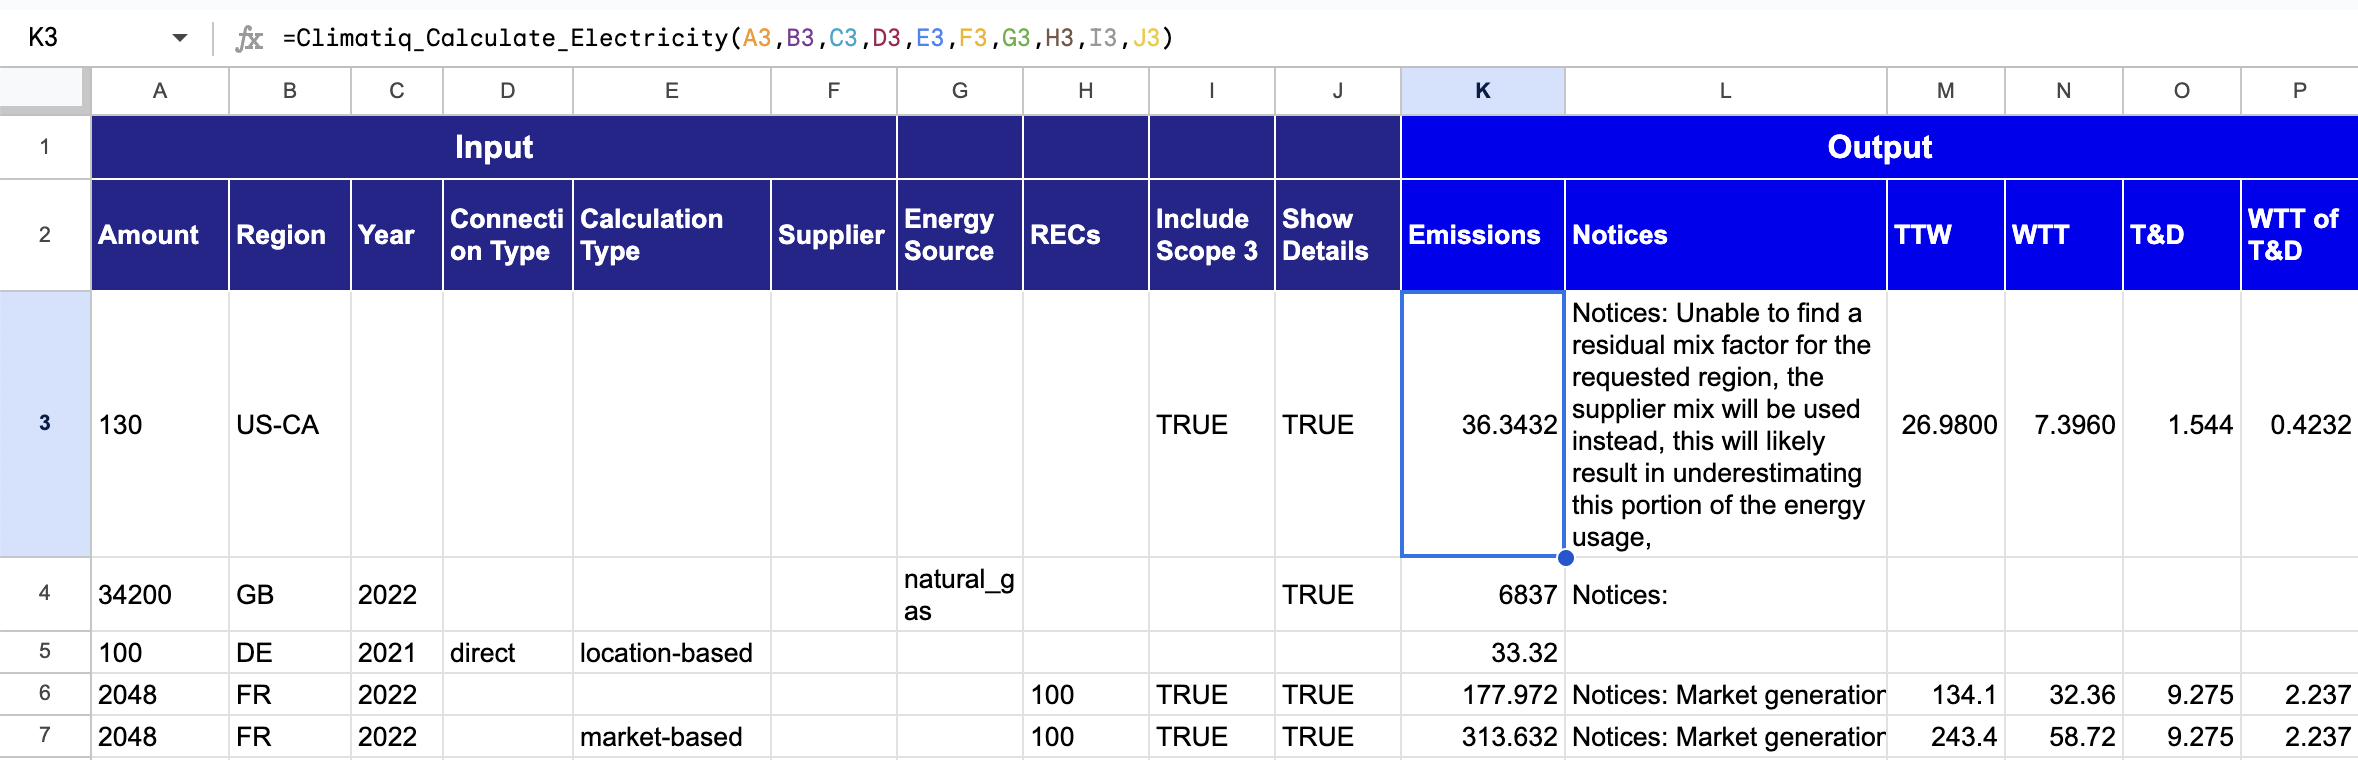Click the fx function icon

pyautogui.click(x=249, y=38)
